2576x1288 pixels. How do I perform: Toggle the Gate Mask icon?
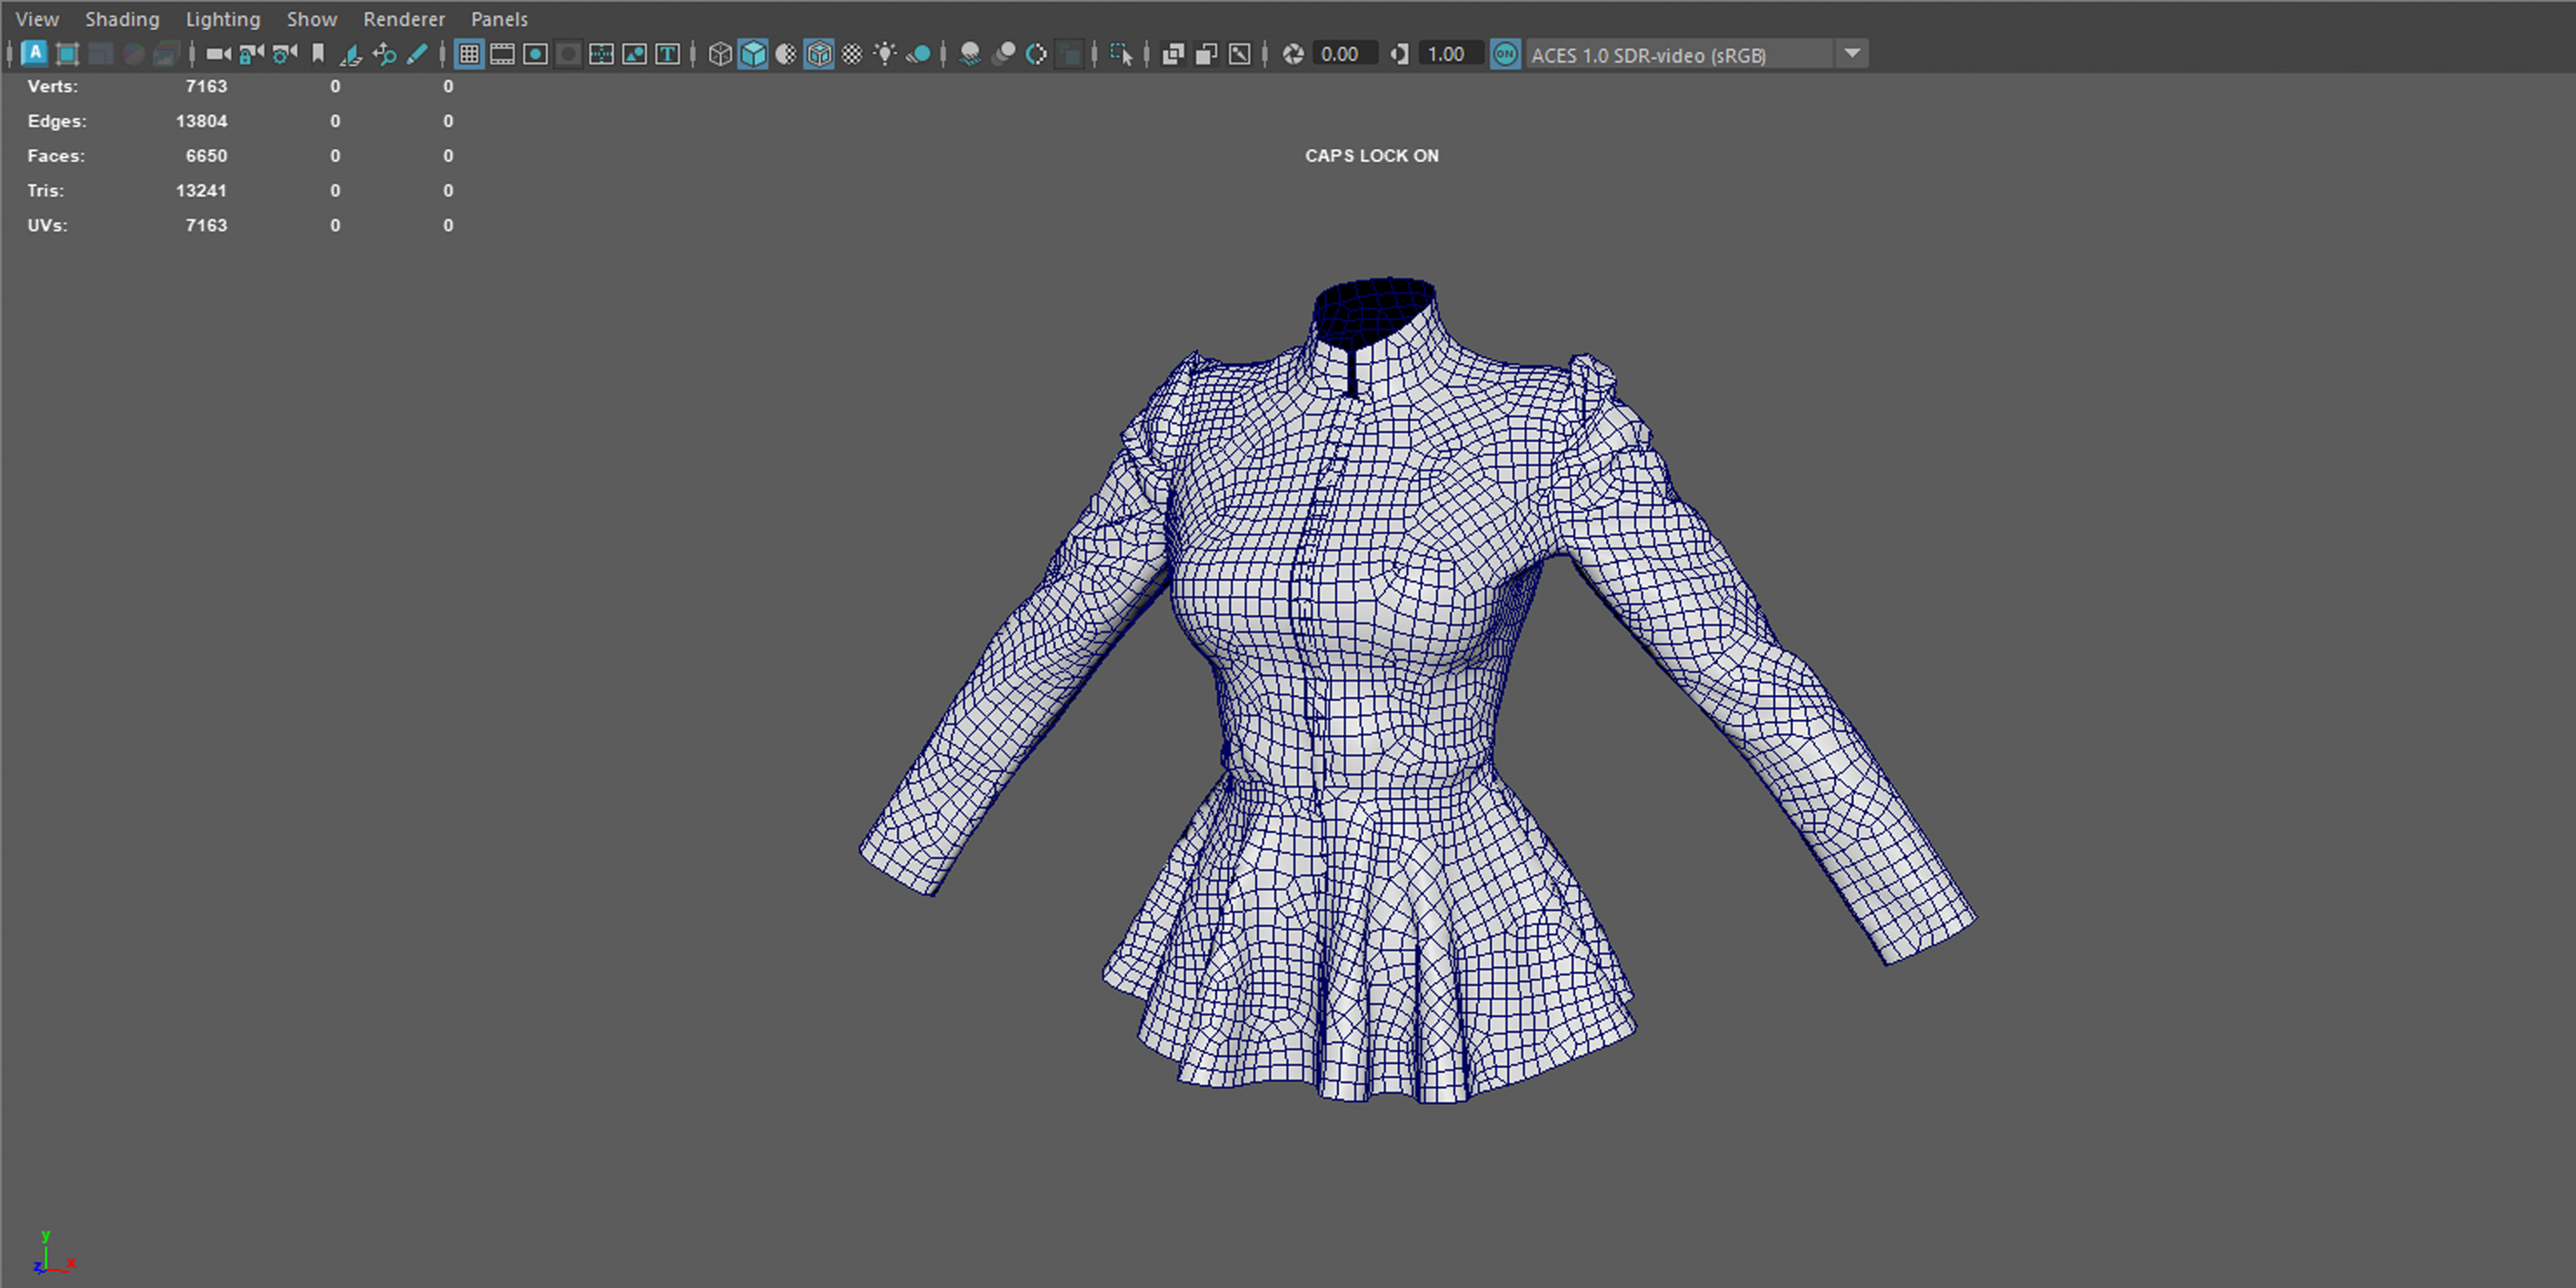[568, 54]
